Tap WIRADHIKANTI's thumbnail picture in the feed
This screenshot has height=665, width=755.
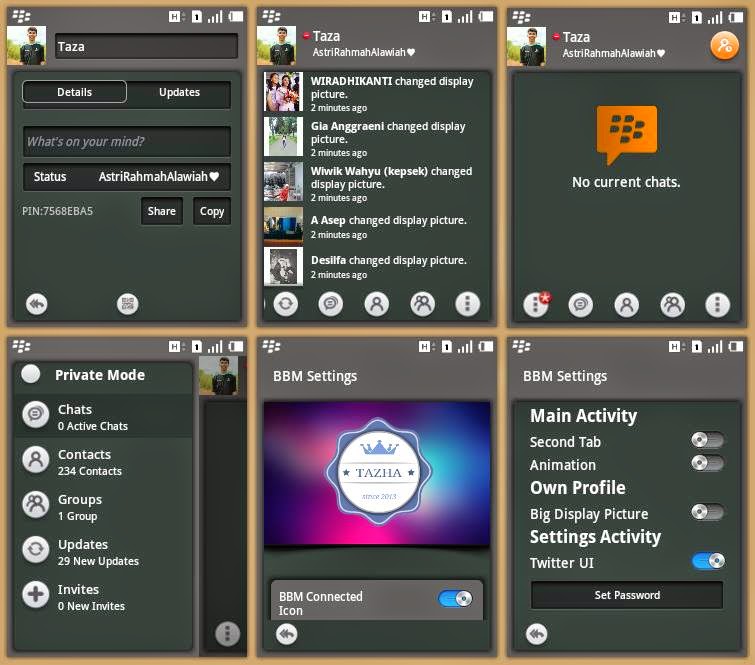pyautogui.click(x=284, y=92)
